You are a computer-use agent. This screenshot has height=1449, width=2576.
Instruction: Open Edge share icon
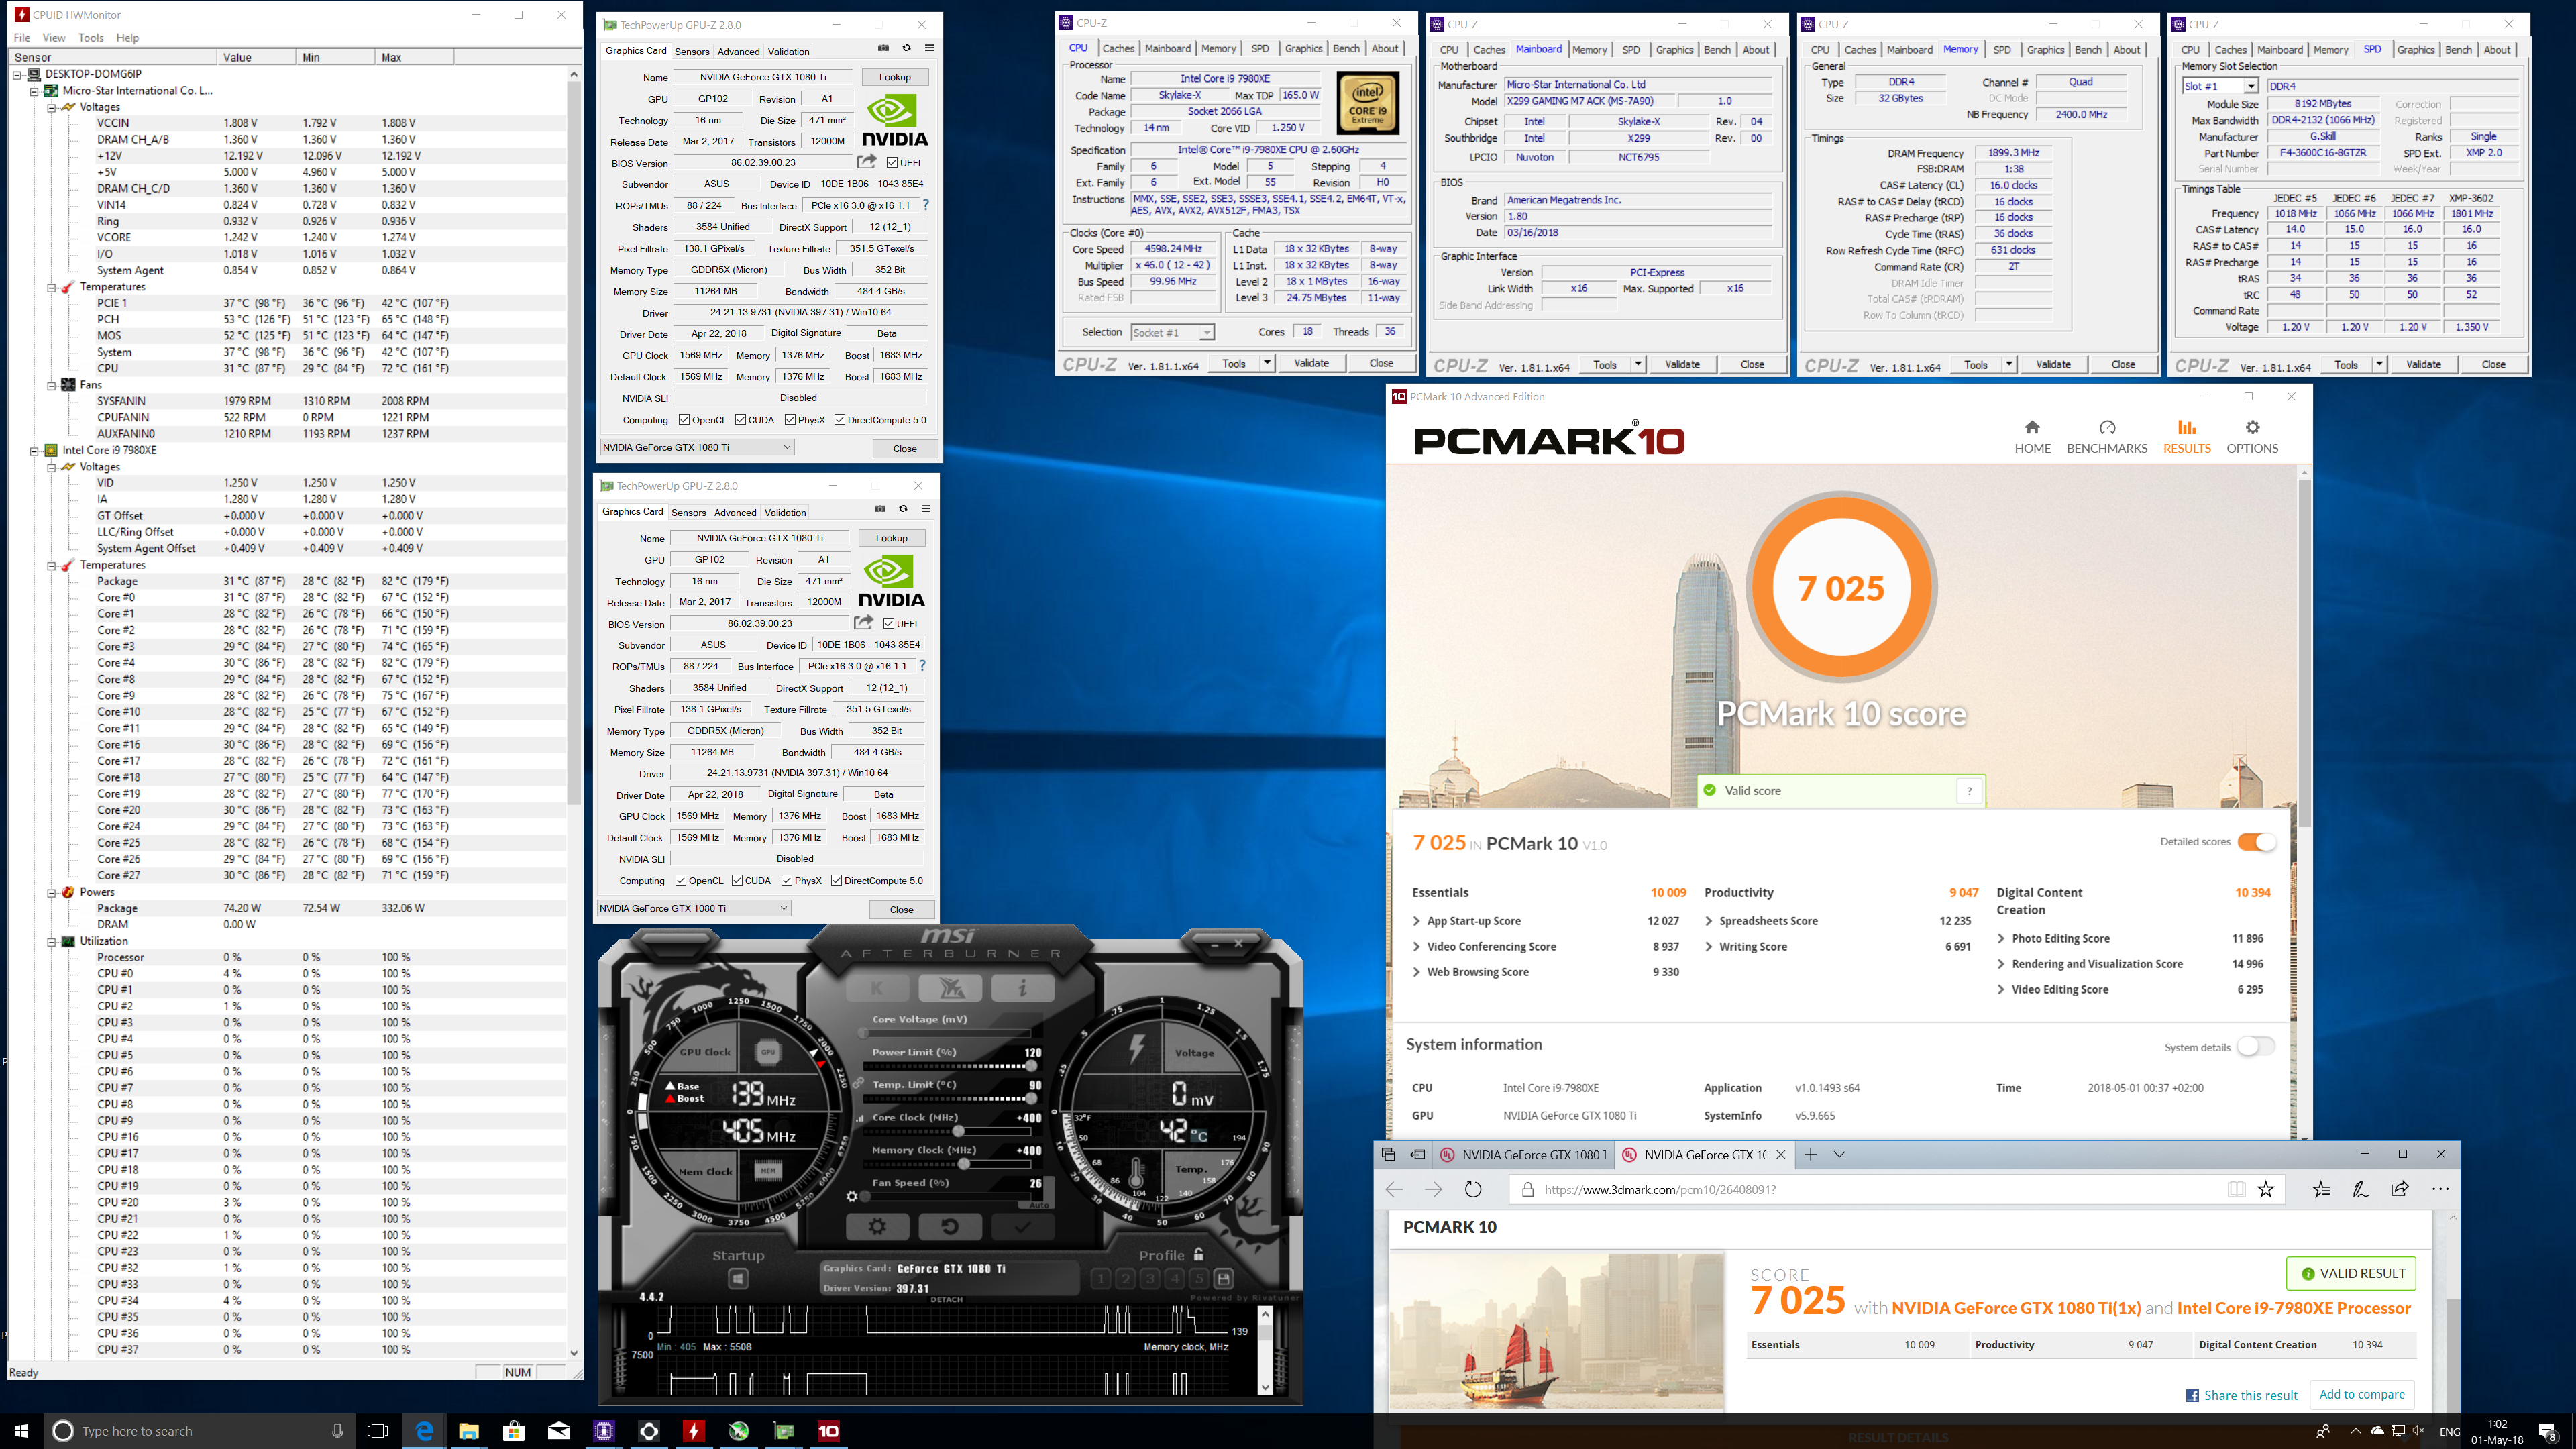point(2400,1189)
